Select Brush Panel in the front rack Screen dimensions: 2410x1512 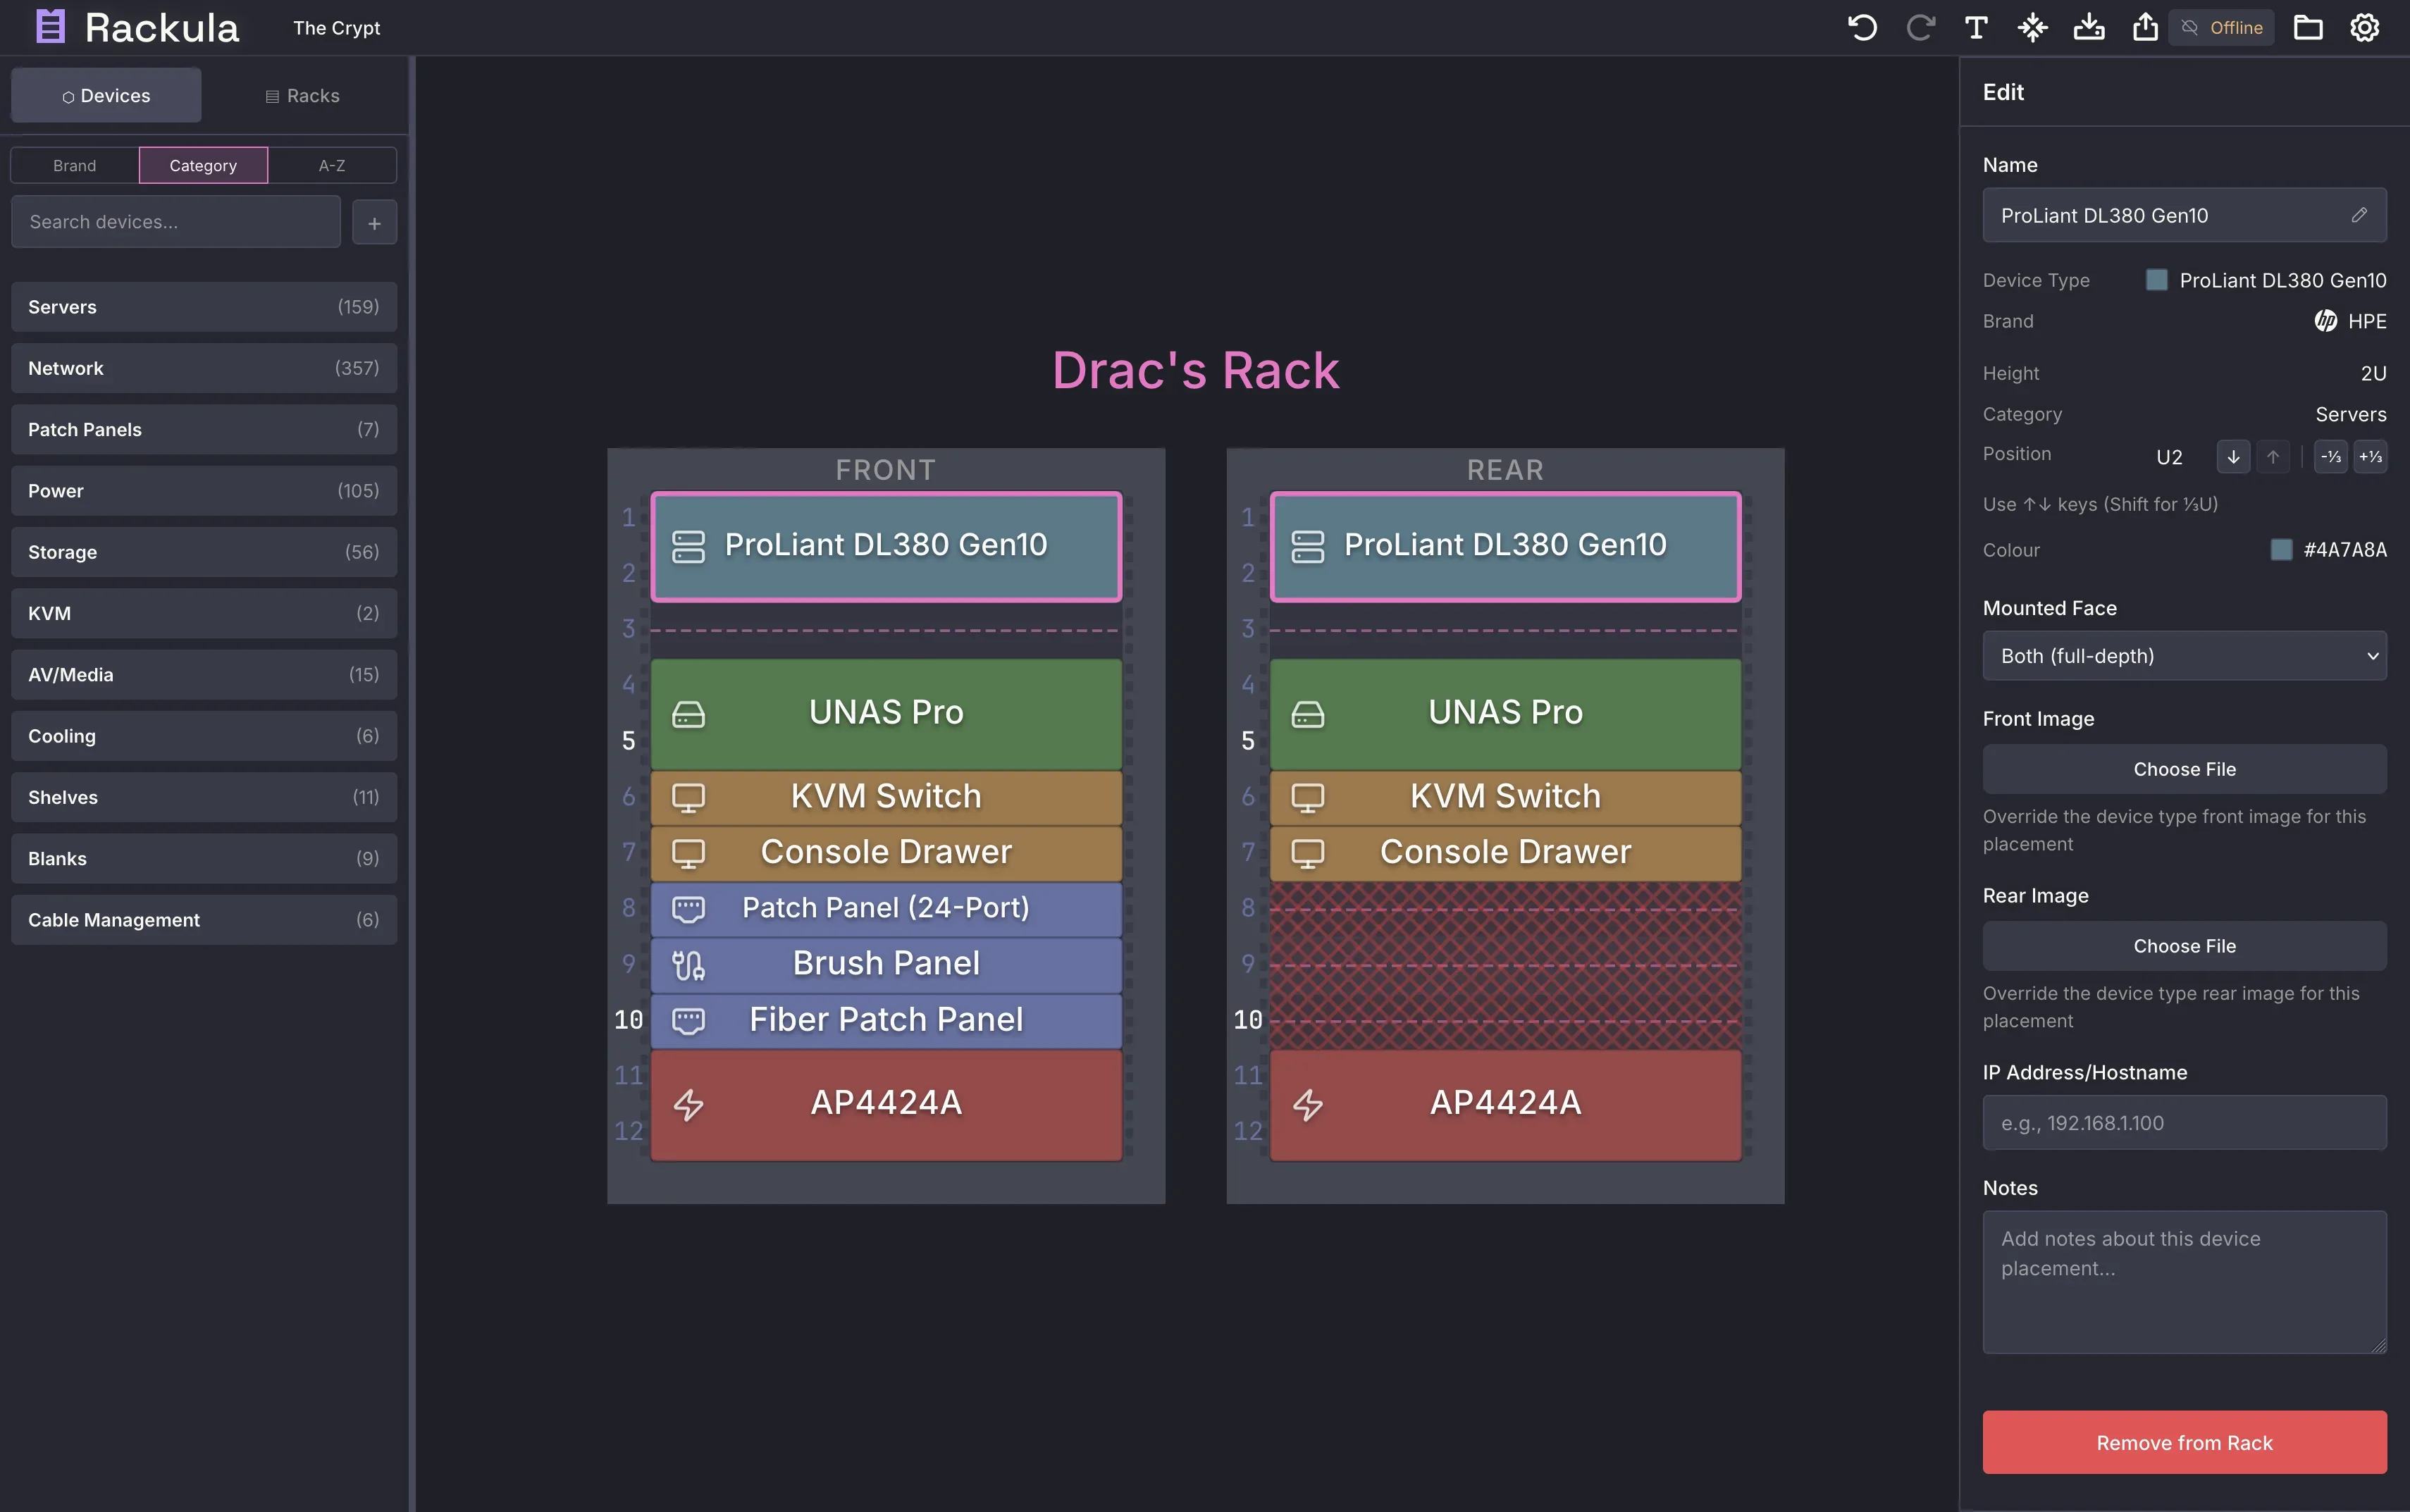pyautogui.click(x=886, y=965)
